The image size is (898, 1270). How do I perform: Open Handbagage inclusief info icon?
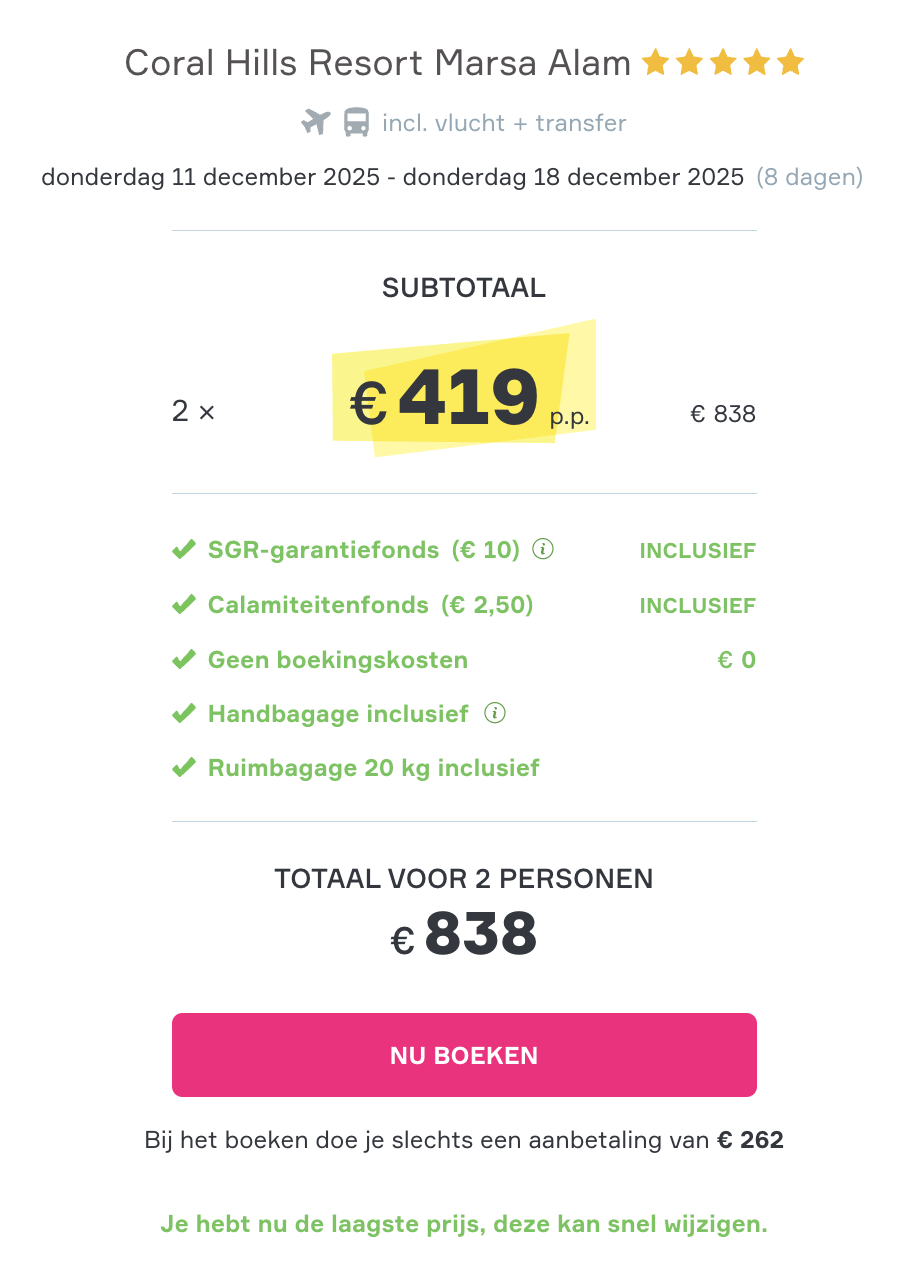coord(494,713)
